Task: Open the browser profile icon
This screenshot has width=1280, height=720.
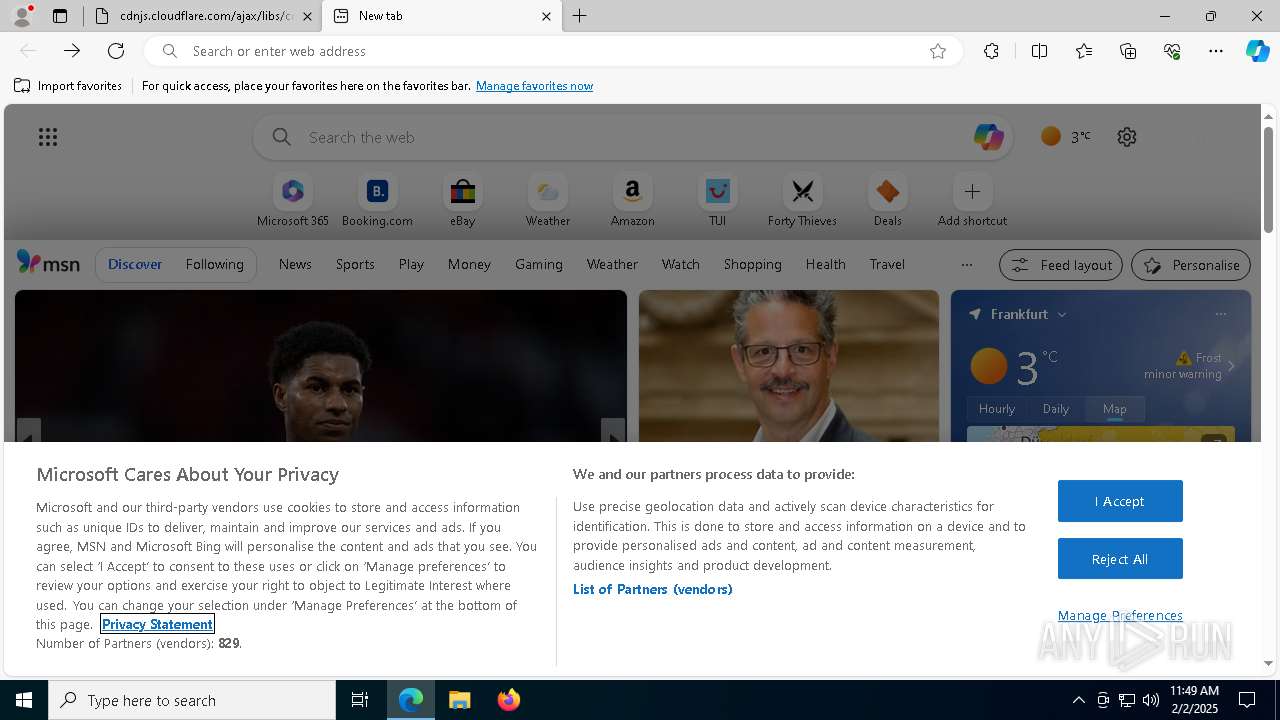Action: tap(22, 16)
